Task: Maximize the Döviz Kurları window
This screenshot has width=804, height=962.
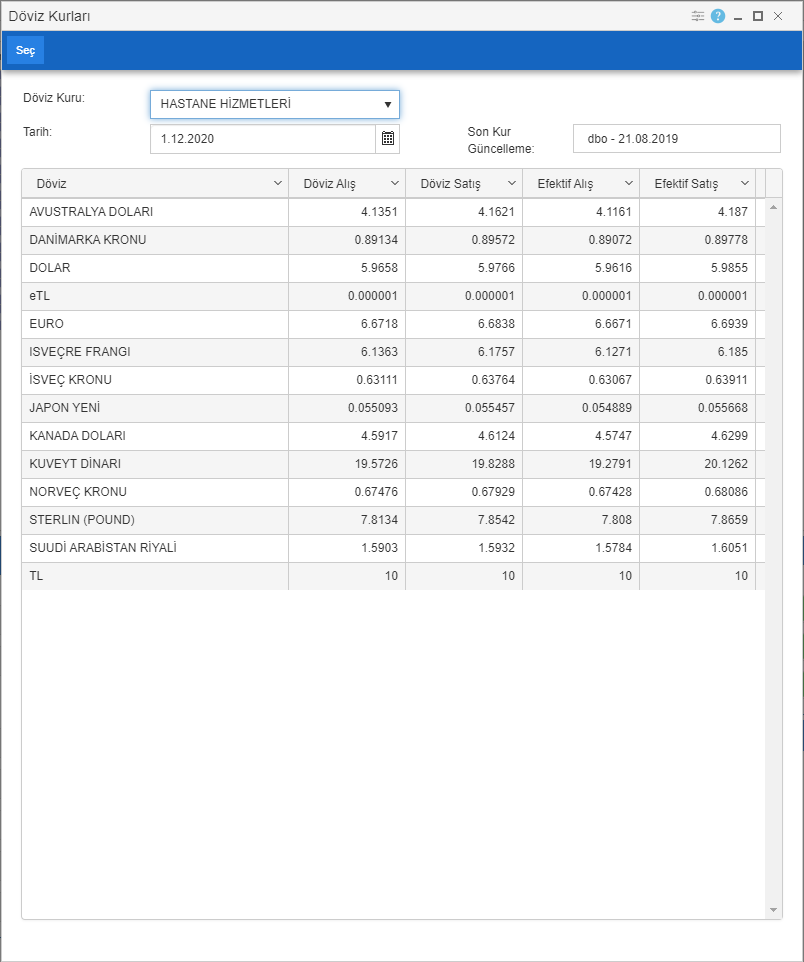Action: click(x=758, y=17)
